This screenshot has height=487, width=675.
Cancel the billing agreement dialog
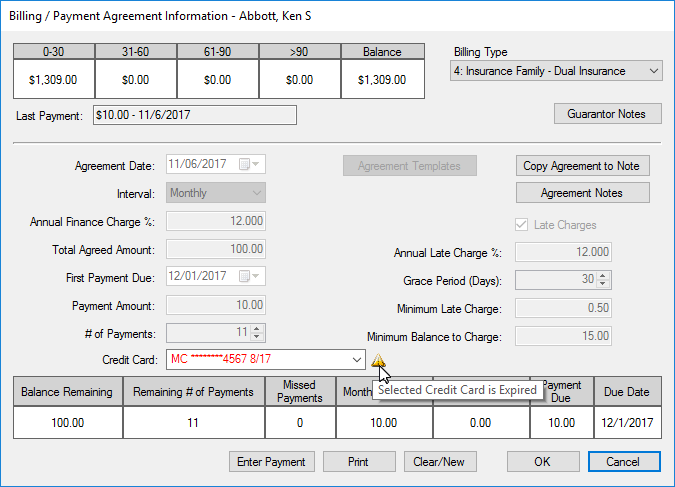point(623,462)
